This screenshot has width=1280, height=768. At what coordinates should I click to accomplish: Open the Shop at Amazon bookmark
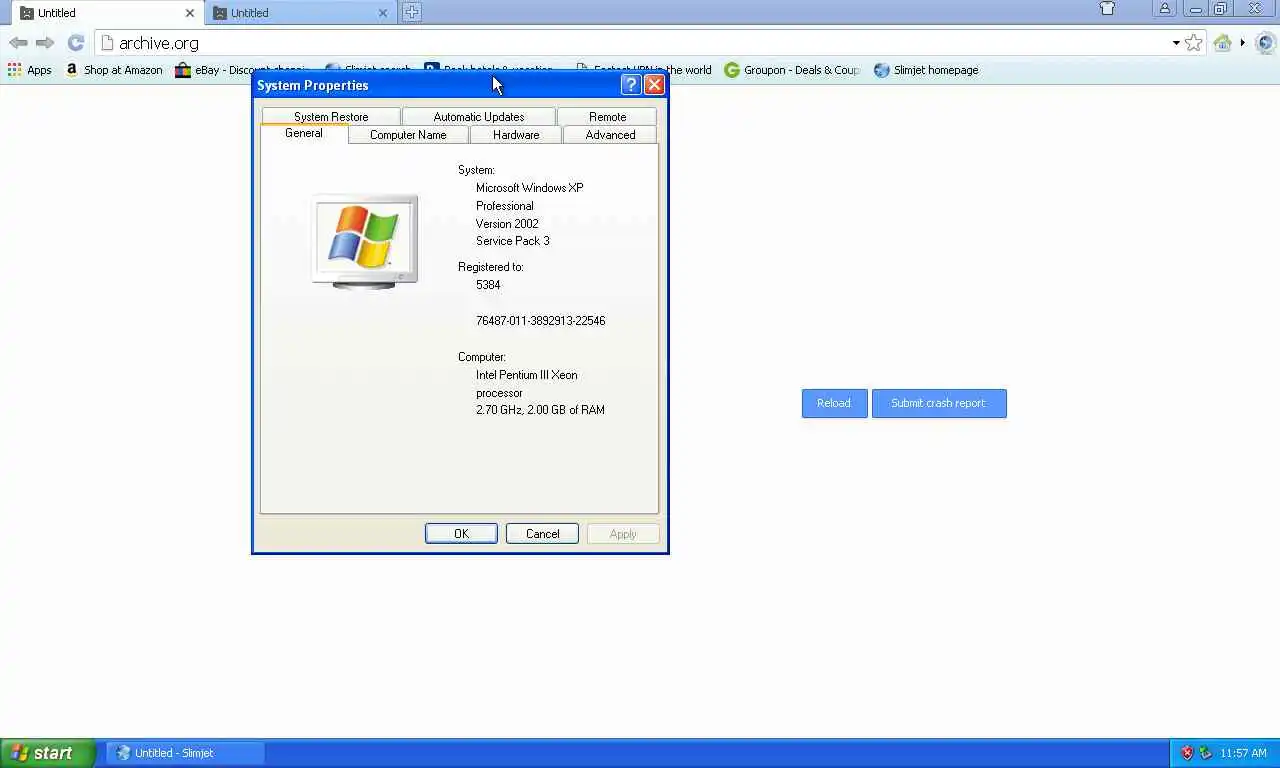113,70
